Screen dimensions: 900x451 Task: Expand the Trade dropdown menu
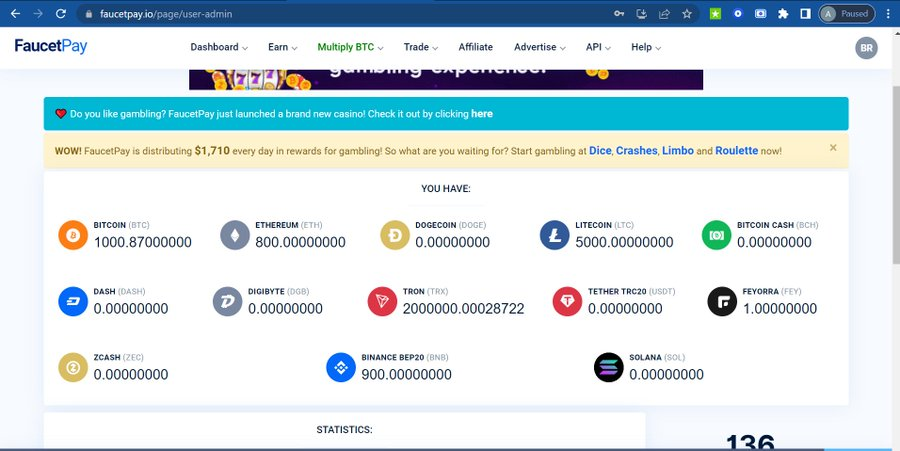point(421,47)
